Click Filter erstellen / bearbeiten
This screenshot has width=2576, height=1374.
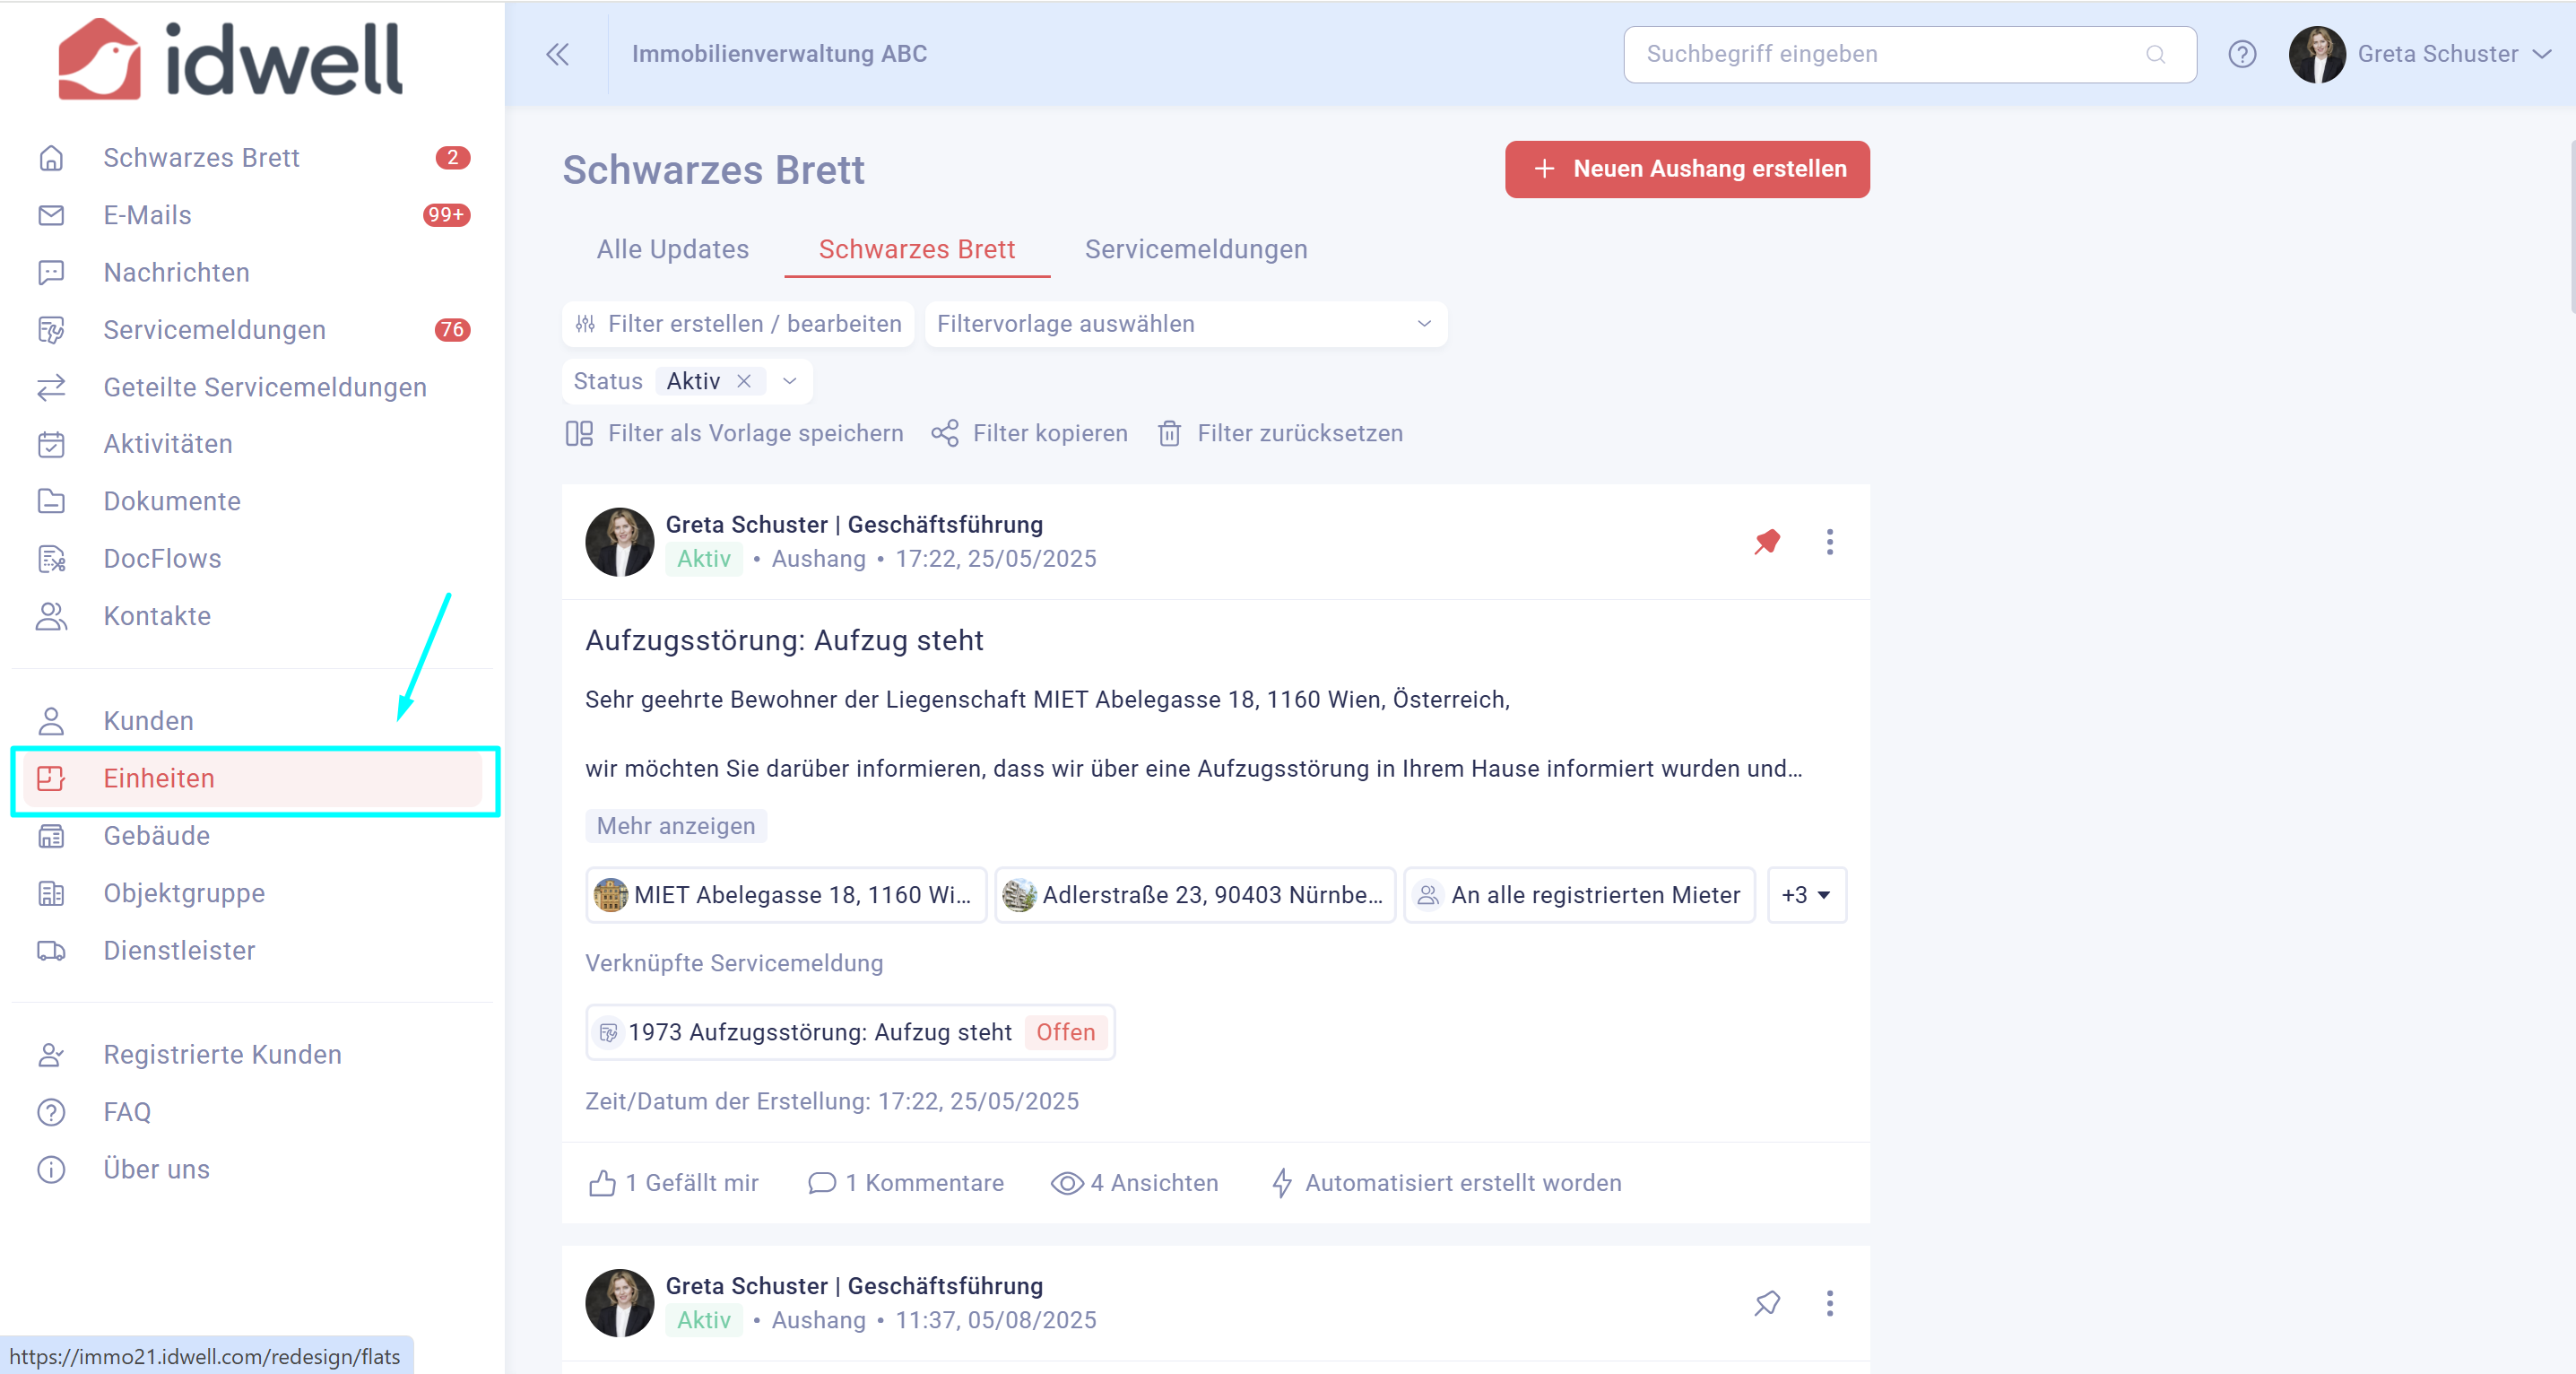click(738, 324)
